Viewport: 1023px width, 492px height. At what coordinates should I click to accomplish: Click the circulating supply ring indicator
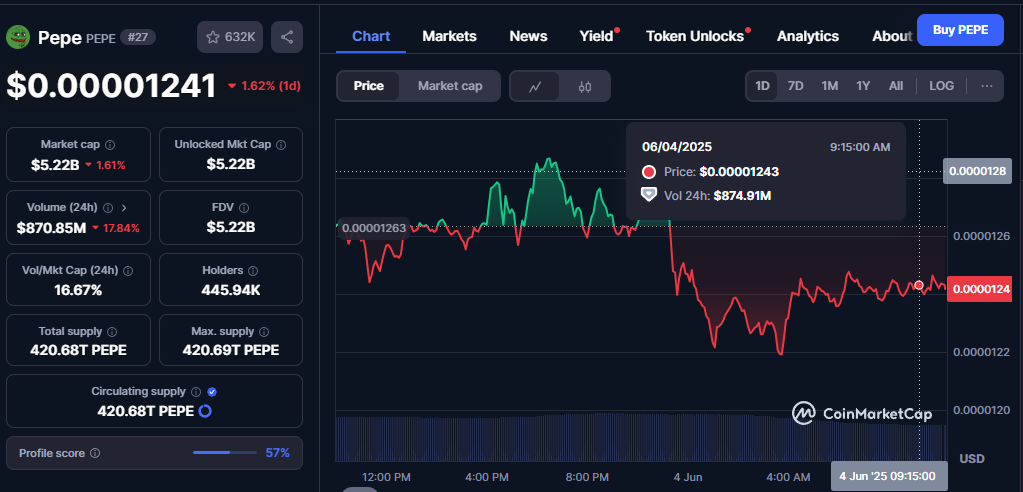pyautogui.click(x=205, y=411)
